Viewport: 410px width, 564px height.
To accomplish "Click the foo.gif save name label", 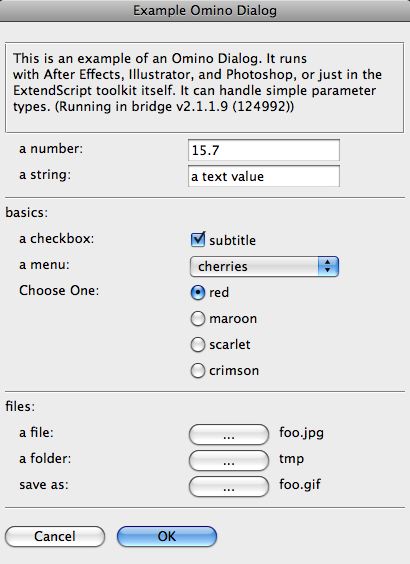I will click(300, 485).
